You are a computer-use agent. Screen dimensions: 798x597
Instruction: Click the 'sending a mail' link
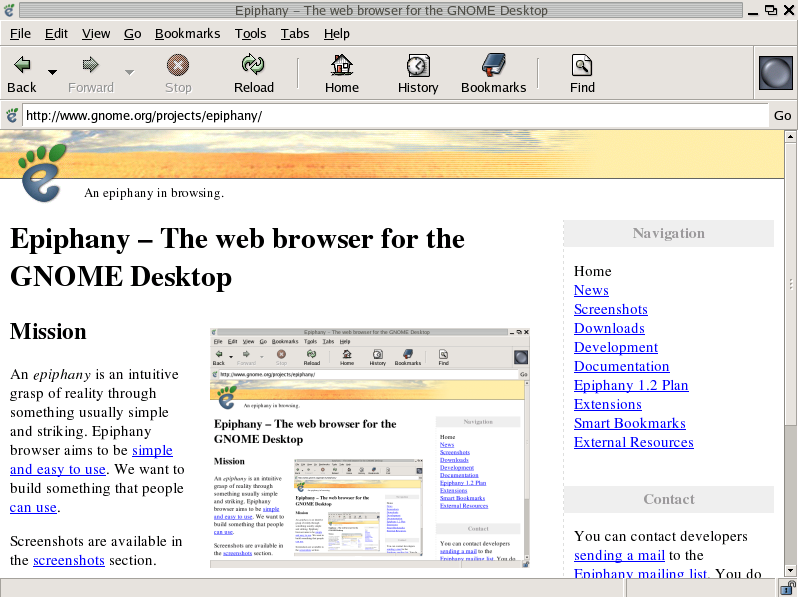pyautogui.click(x=619, y=555)
